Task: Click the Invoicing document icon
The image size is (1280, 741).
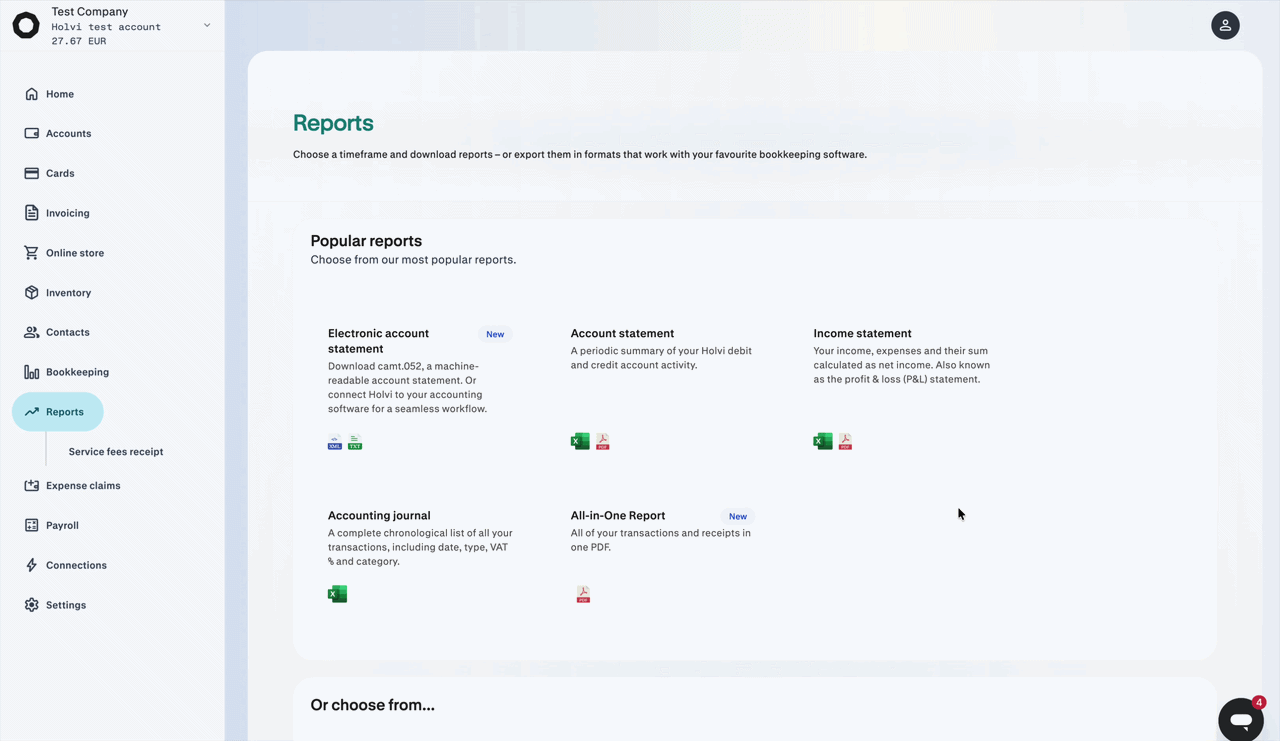Action: pos(32,213)
